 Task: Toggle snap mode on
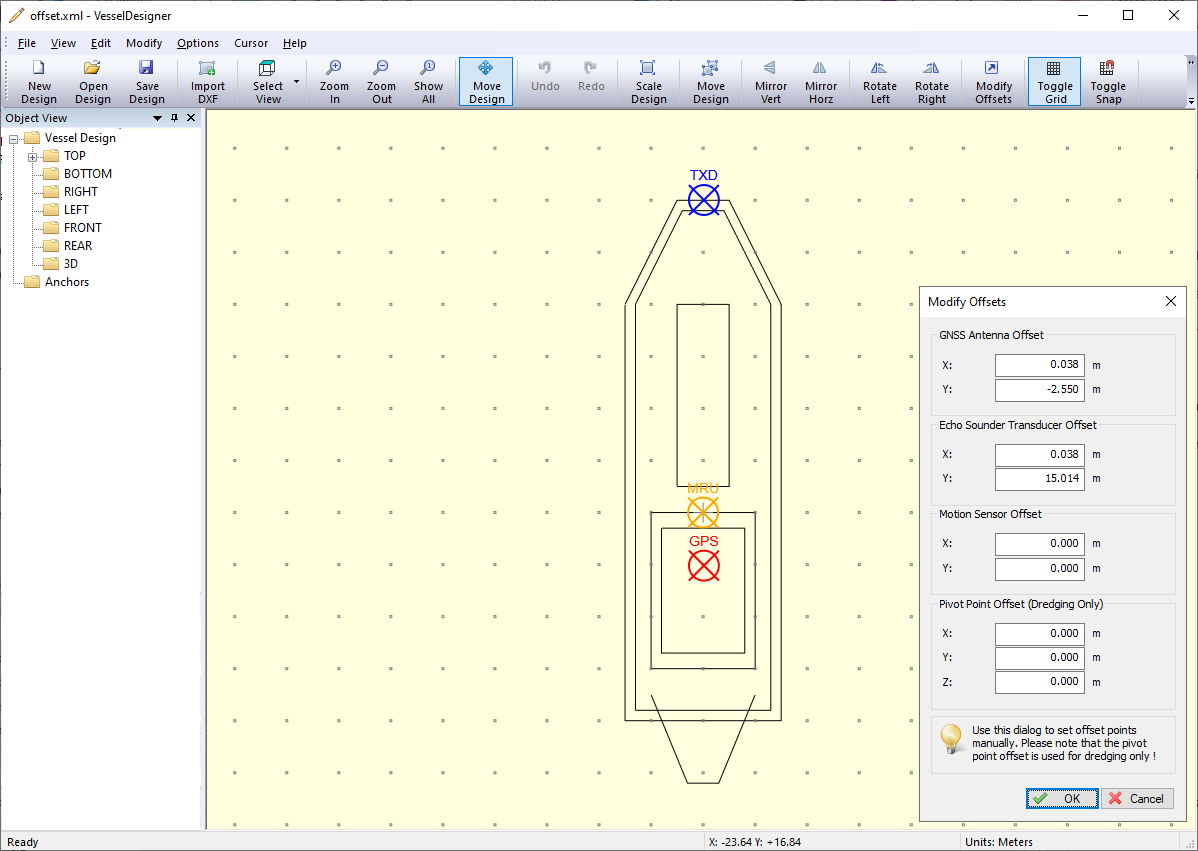point(1107,81)
